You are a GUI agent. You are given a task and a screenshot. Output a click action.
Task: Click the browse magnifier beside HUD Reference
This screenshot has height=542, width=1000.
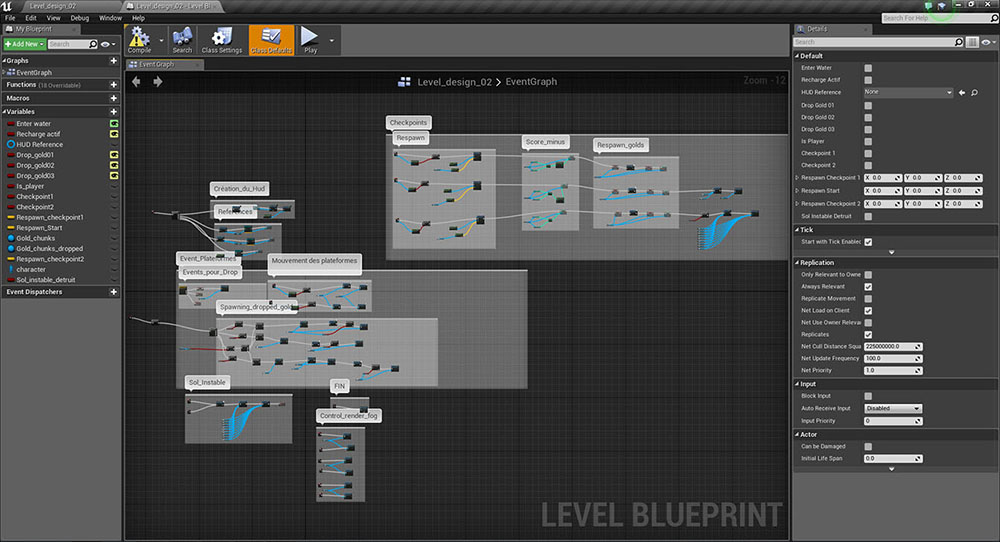point(973,92)
